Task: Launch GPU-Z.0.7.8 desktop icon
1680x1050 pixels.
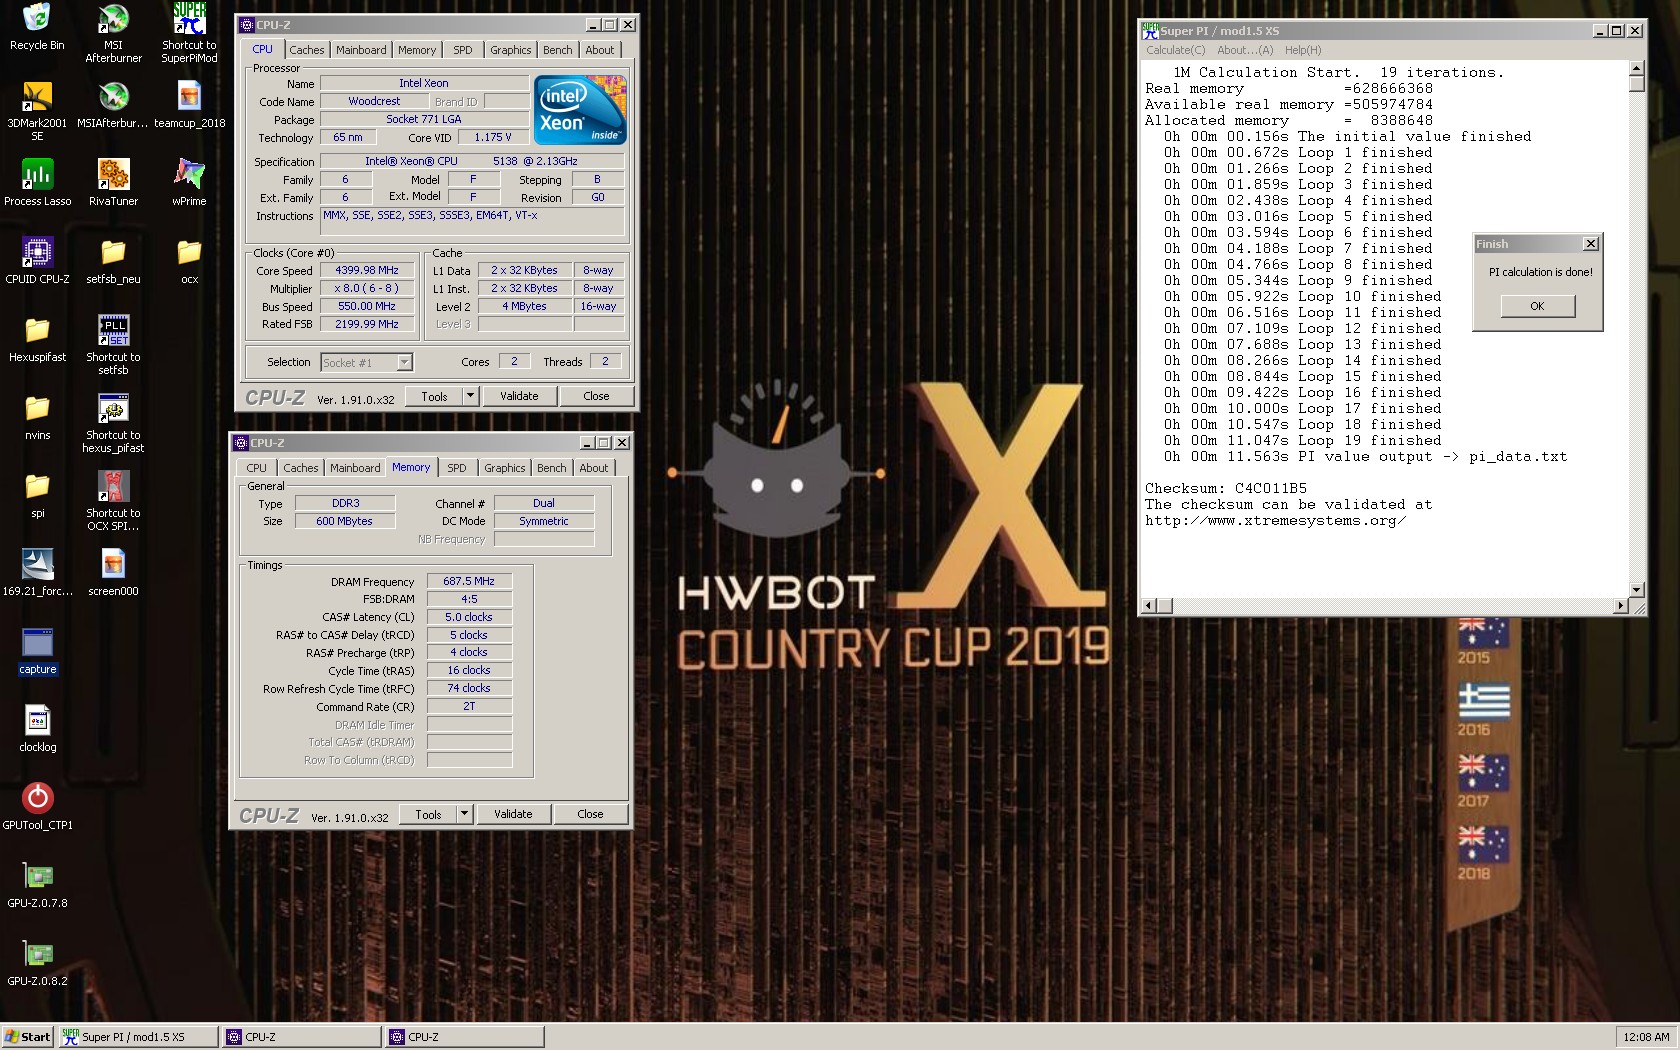Action: [x=37, y=885]
